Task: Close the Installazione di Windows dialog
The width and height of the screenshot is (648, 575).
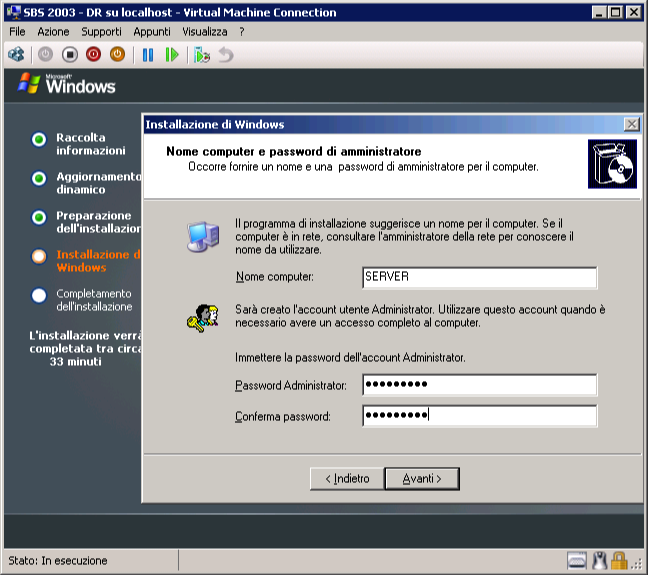Action: click(631, 124)
